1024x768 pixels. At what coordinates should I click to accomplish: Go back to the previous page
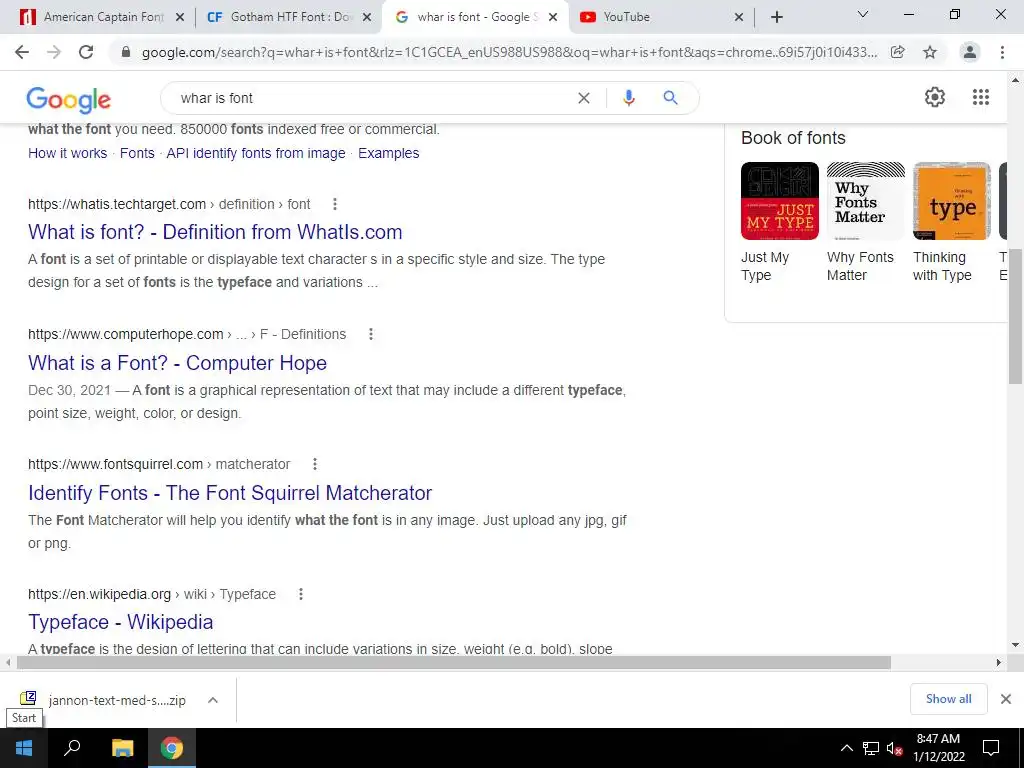22,52
